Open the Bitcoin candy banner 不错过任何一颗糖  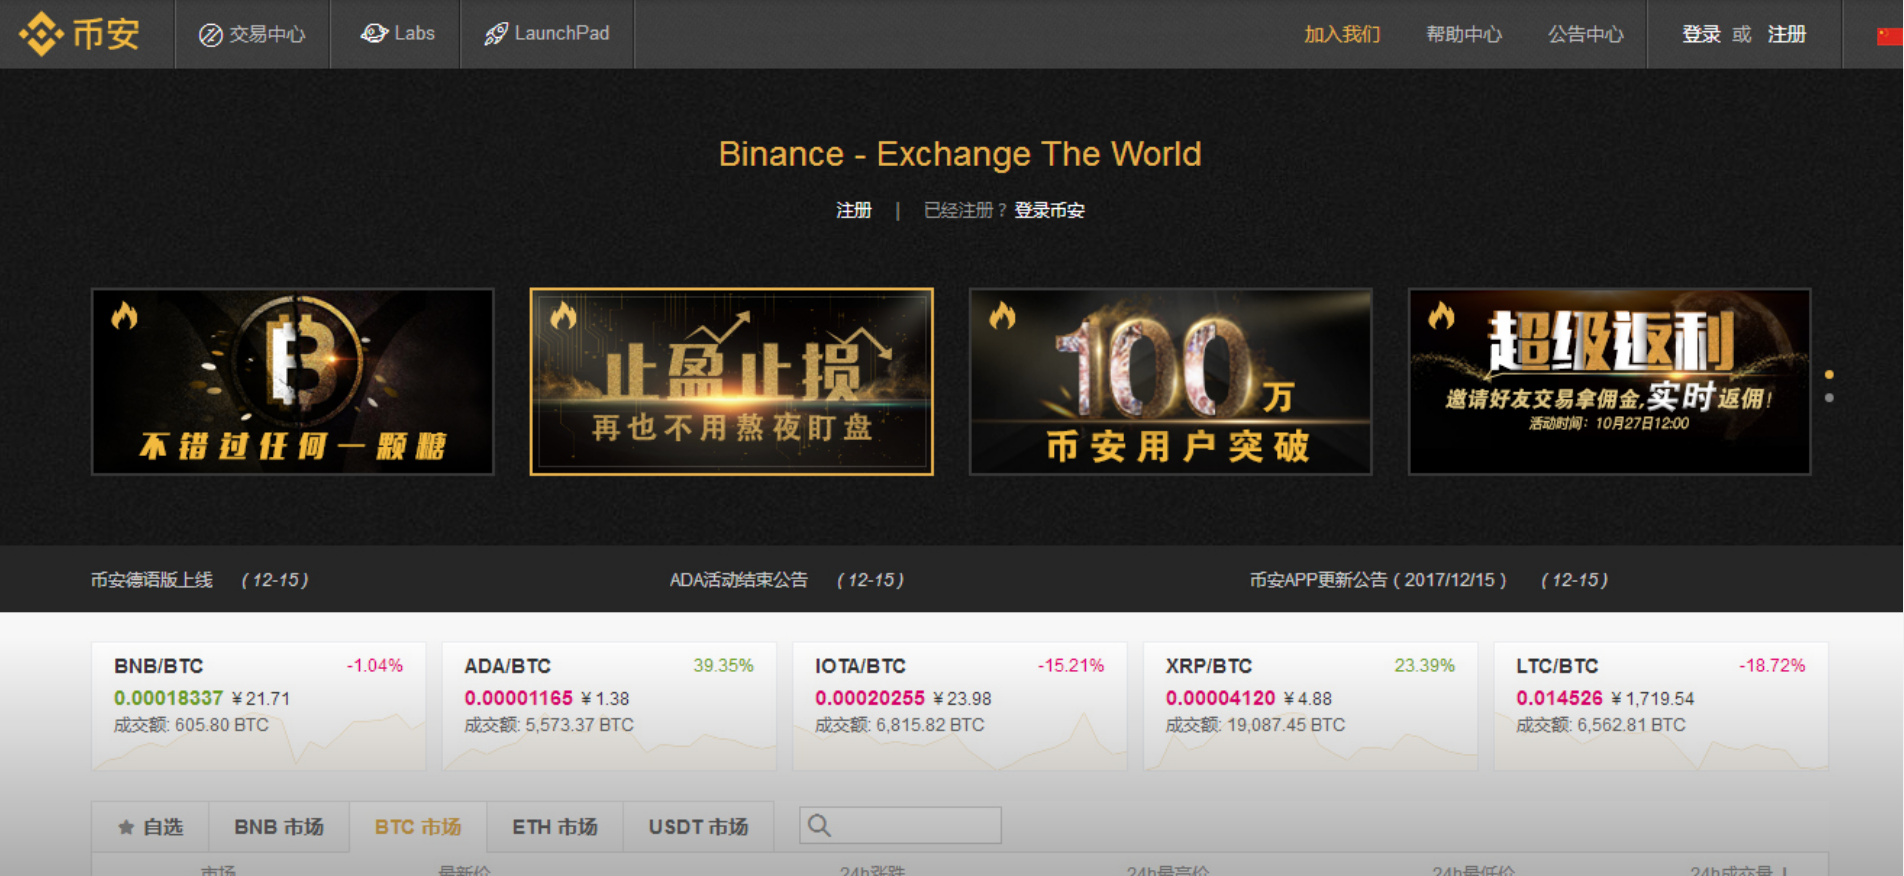click(x=292, y=381)
